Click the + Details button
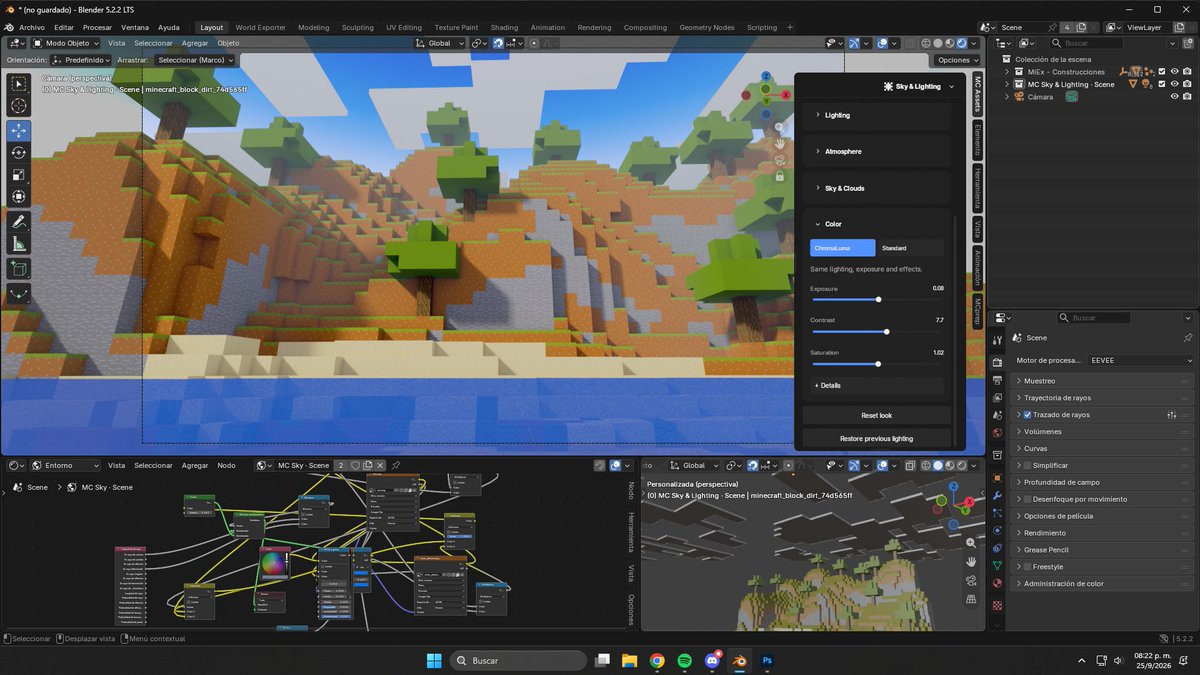 tap(876, 385)
